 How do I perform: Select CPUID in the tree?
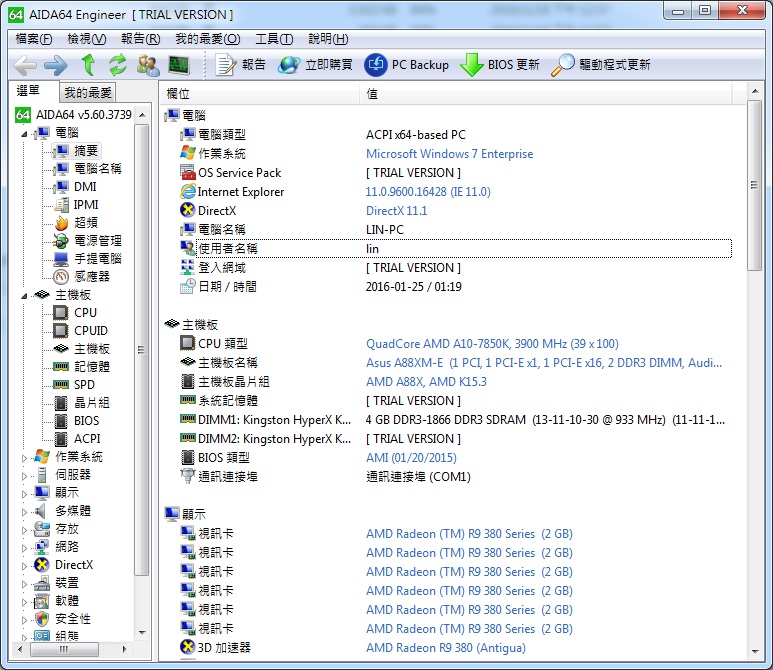tap(91, 331)
